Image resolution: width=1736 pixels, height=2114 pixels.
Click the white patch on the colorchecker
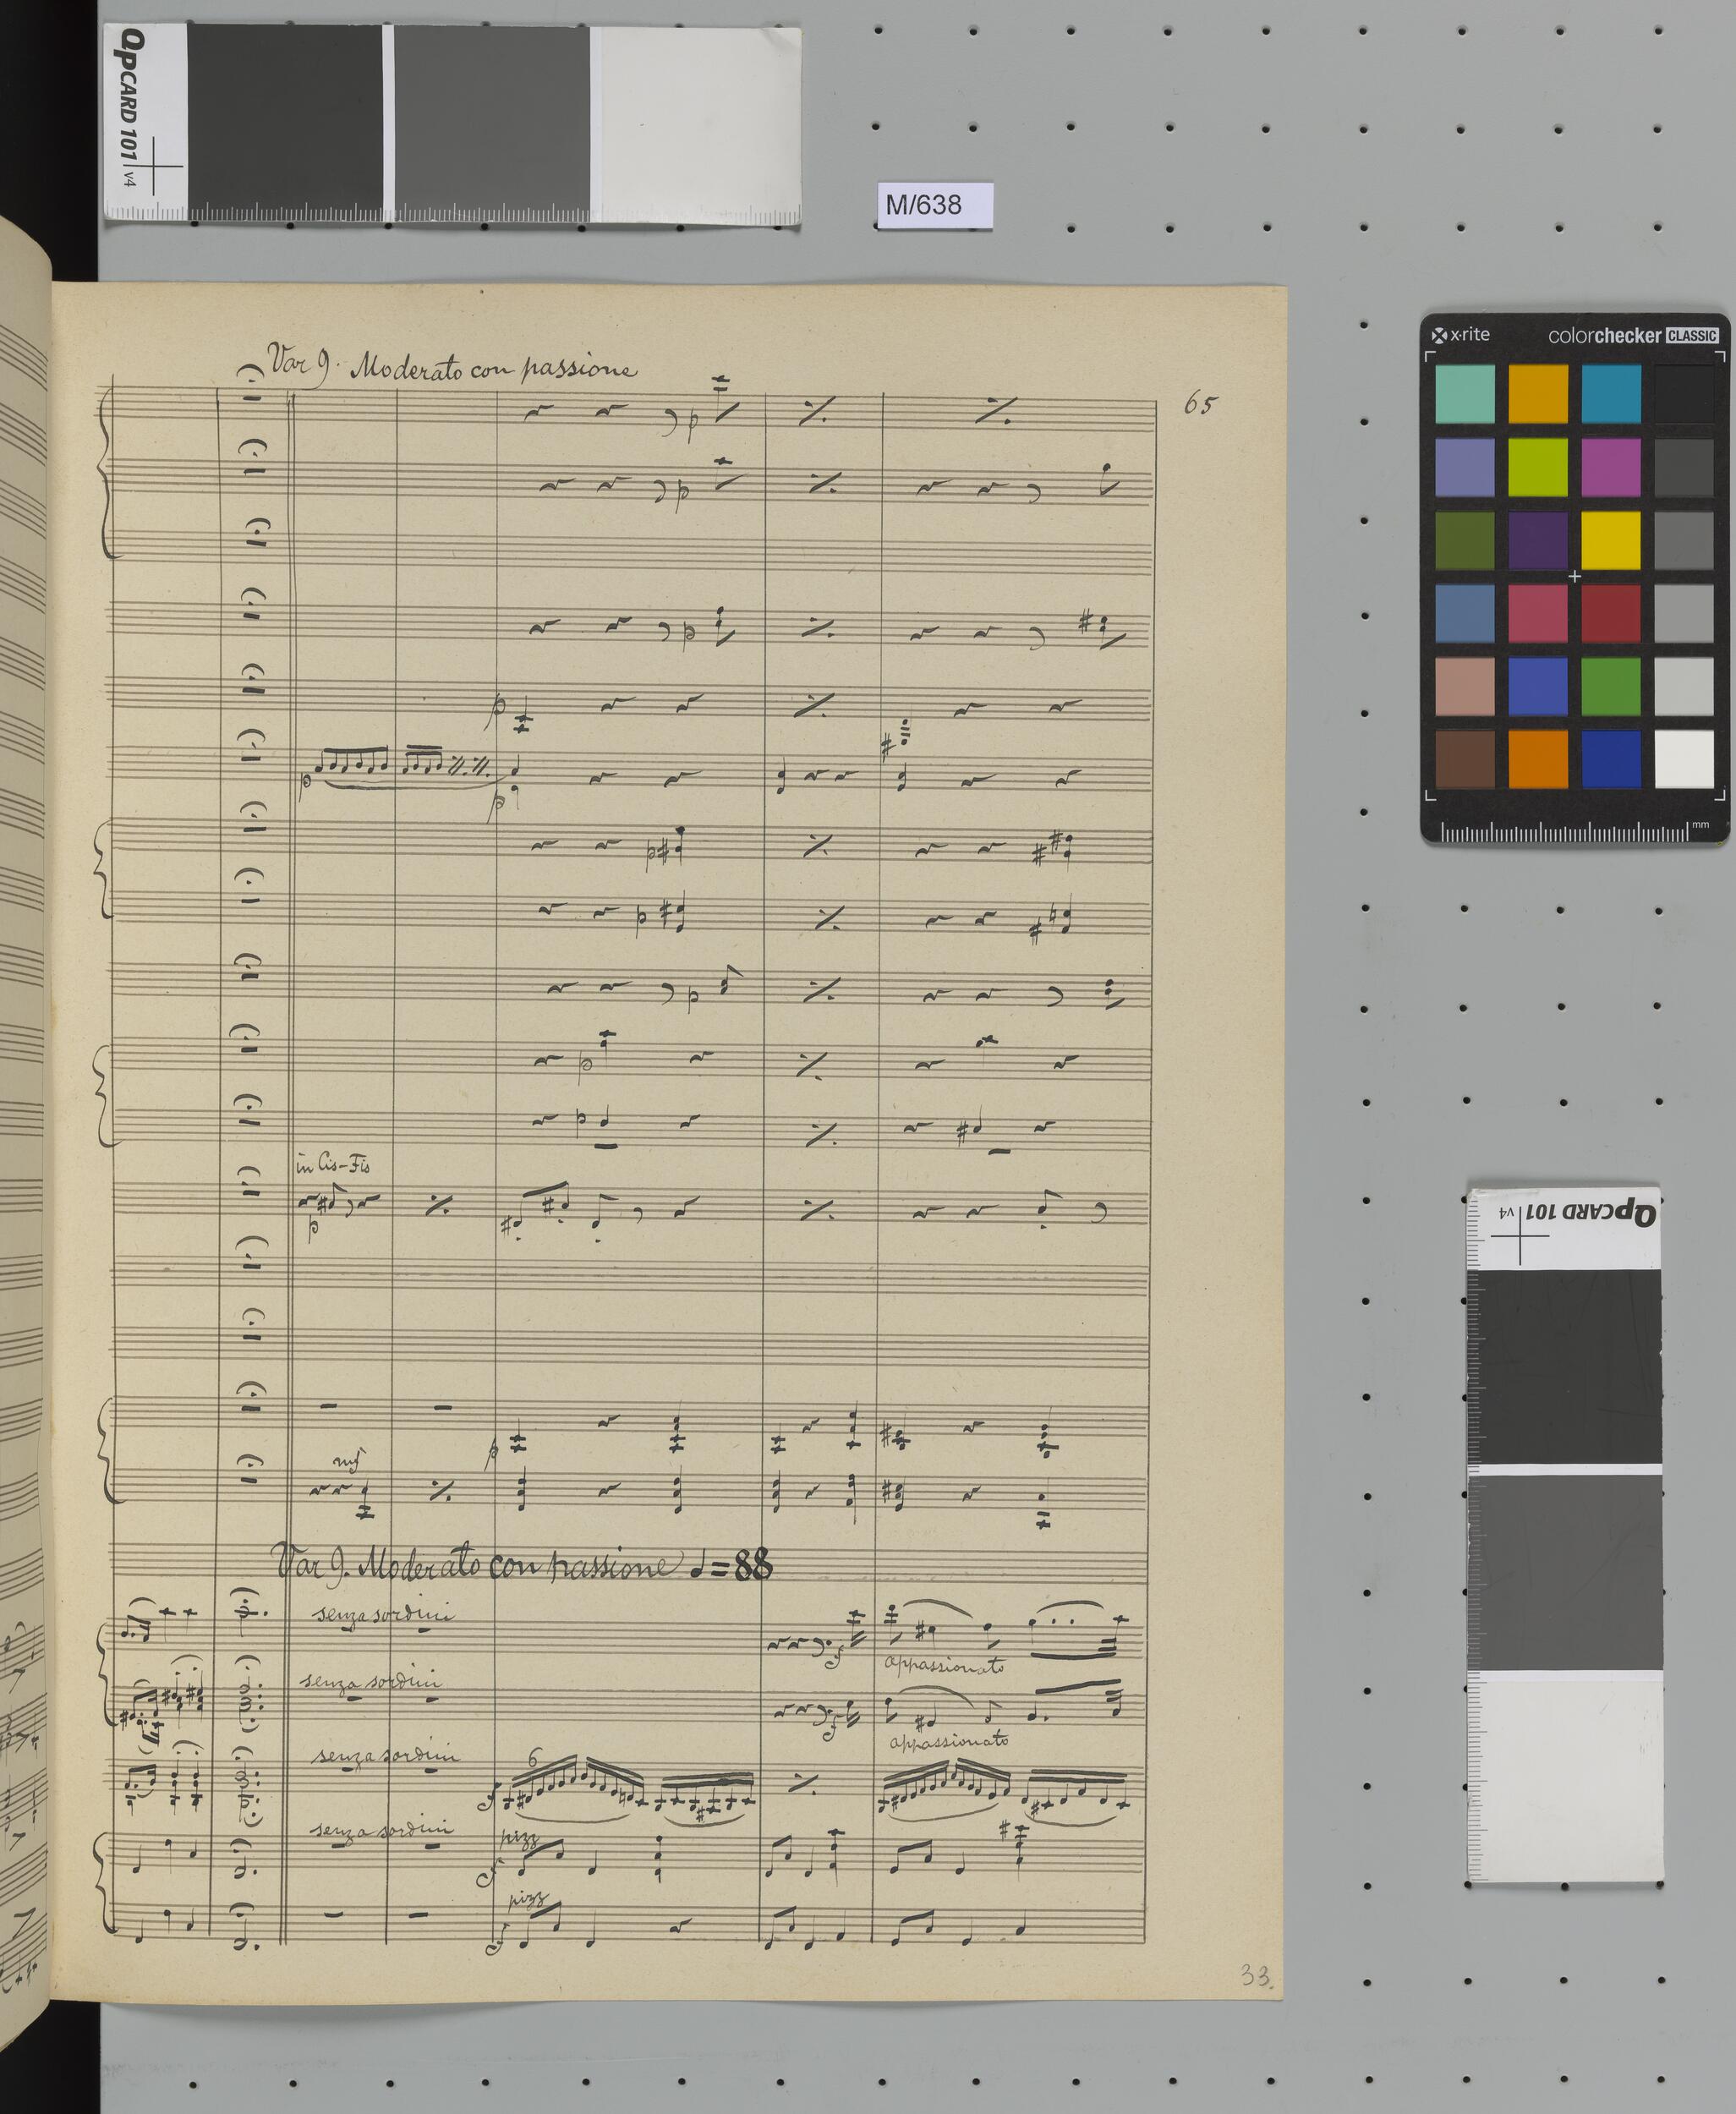(x=1684, y=759)
